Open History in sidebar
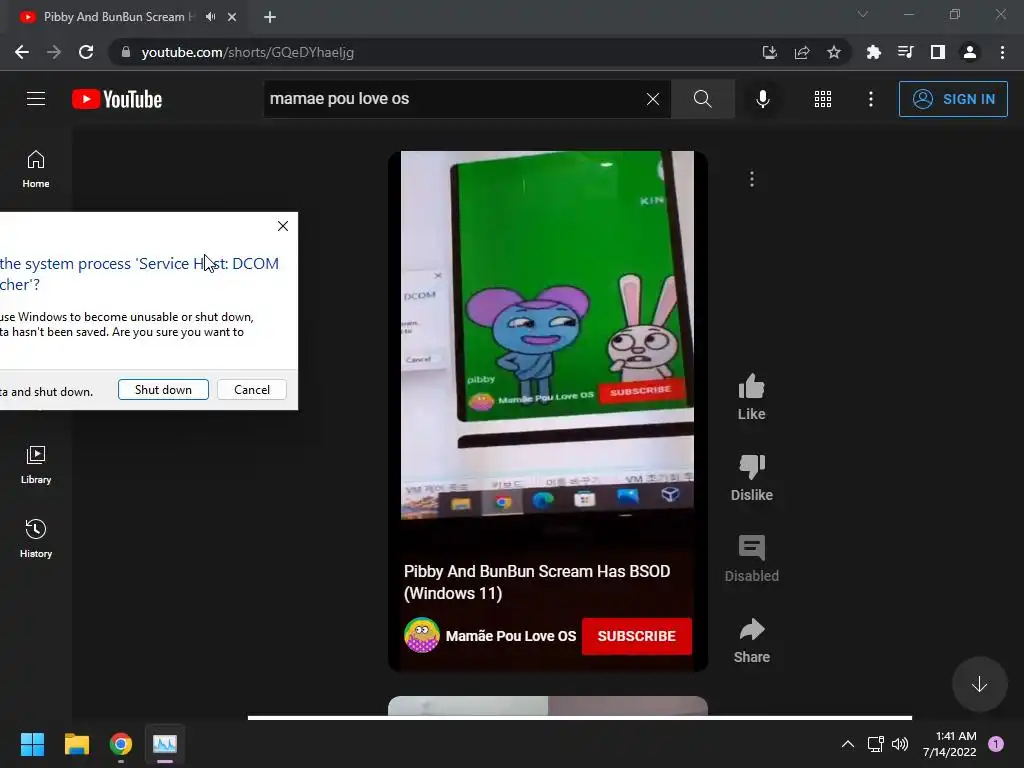Image resolution: width=1024 pixels, height=768 pixels. point(36,539)
